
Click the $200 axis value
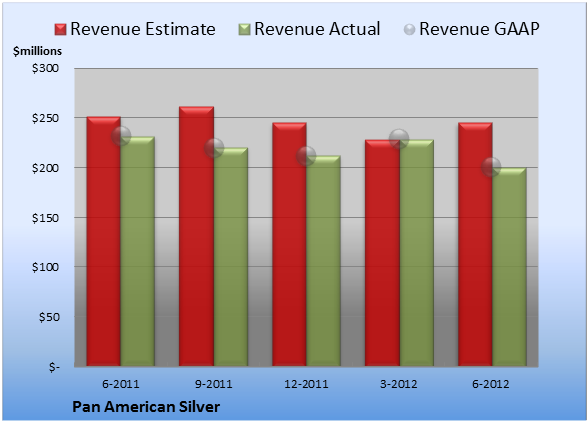[x=45, y=168]
